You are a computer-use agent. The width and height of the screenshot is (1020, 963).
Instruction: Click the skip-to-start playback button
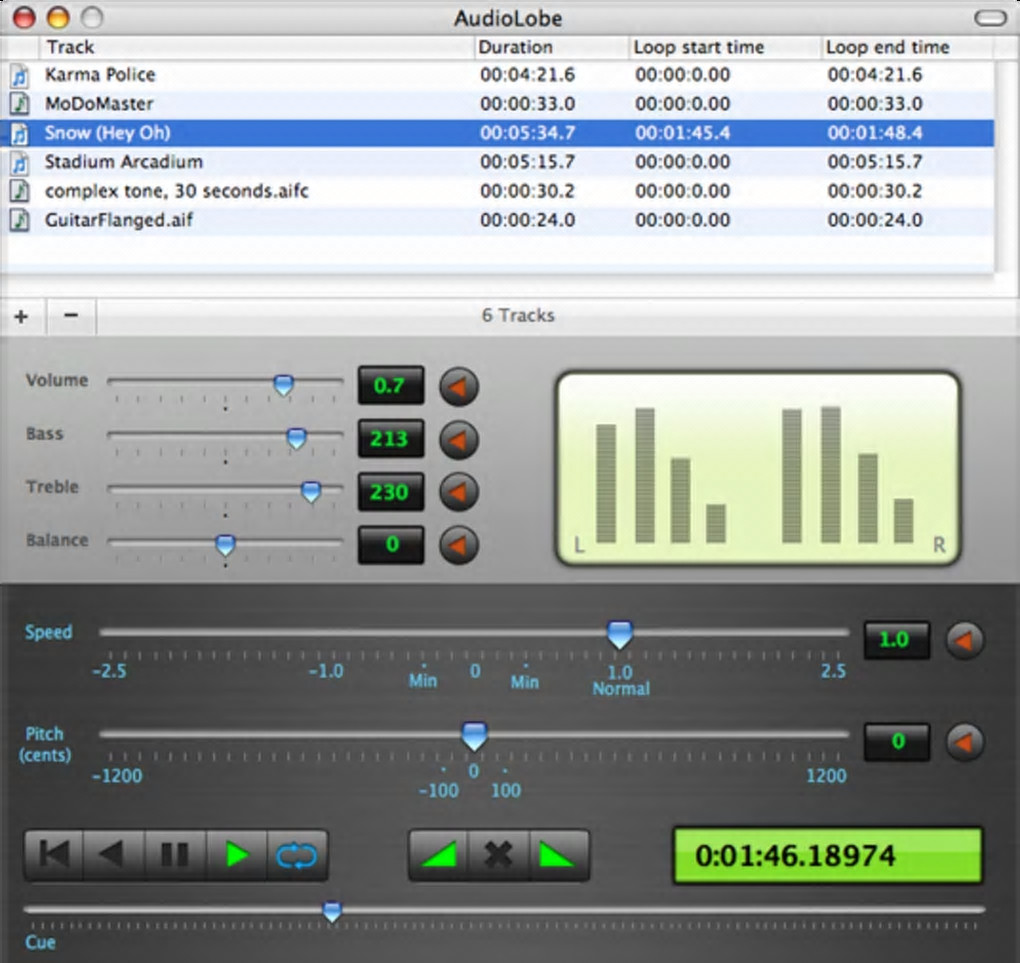[54, 855]
